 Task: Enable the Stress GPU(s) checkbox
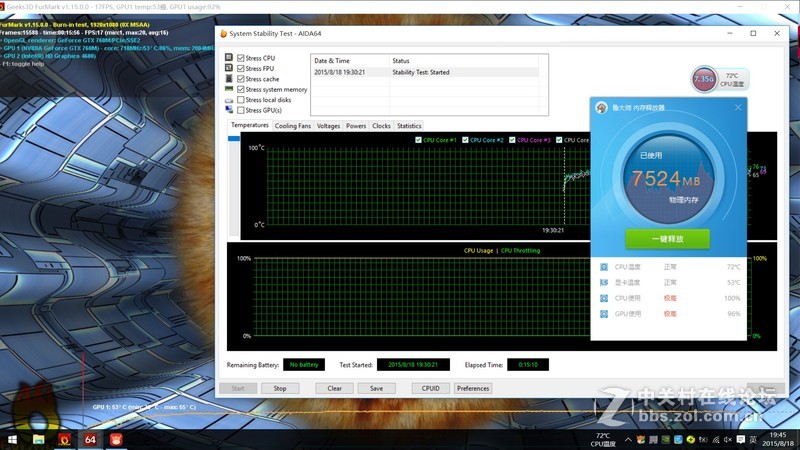pyautogui.click(x=241, y=110)
